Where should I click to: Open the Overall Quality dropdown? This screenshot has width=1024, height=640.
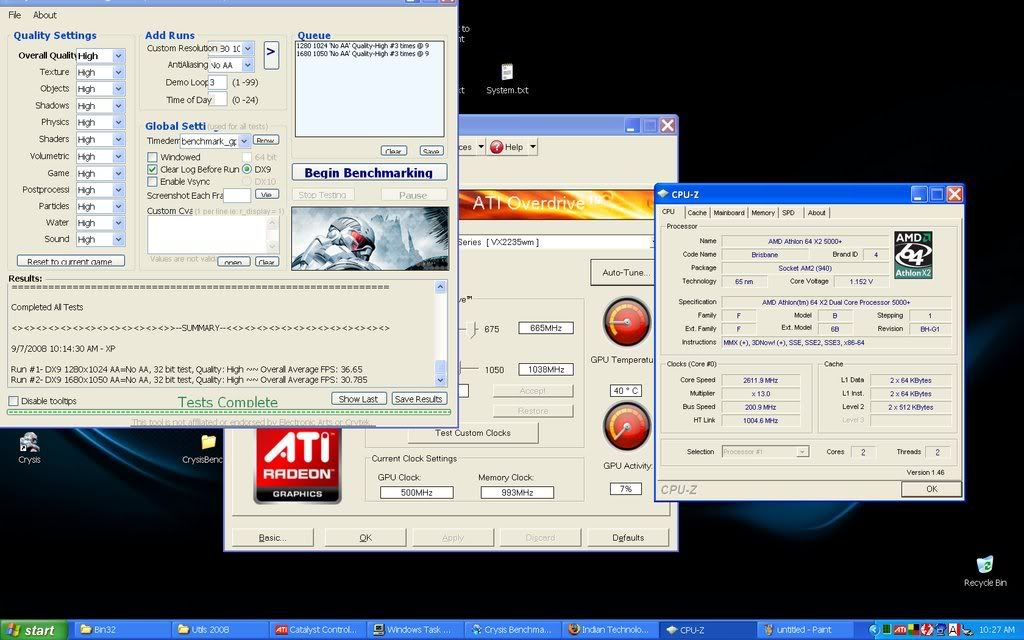point(118,56)
